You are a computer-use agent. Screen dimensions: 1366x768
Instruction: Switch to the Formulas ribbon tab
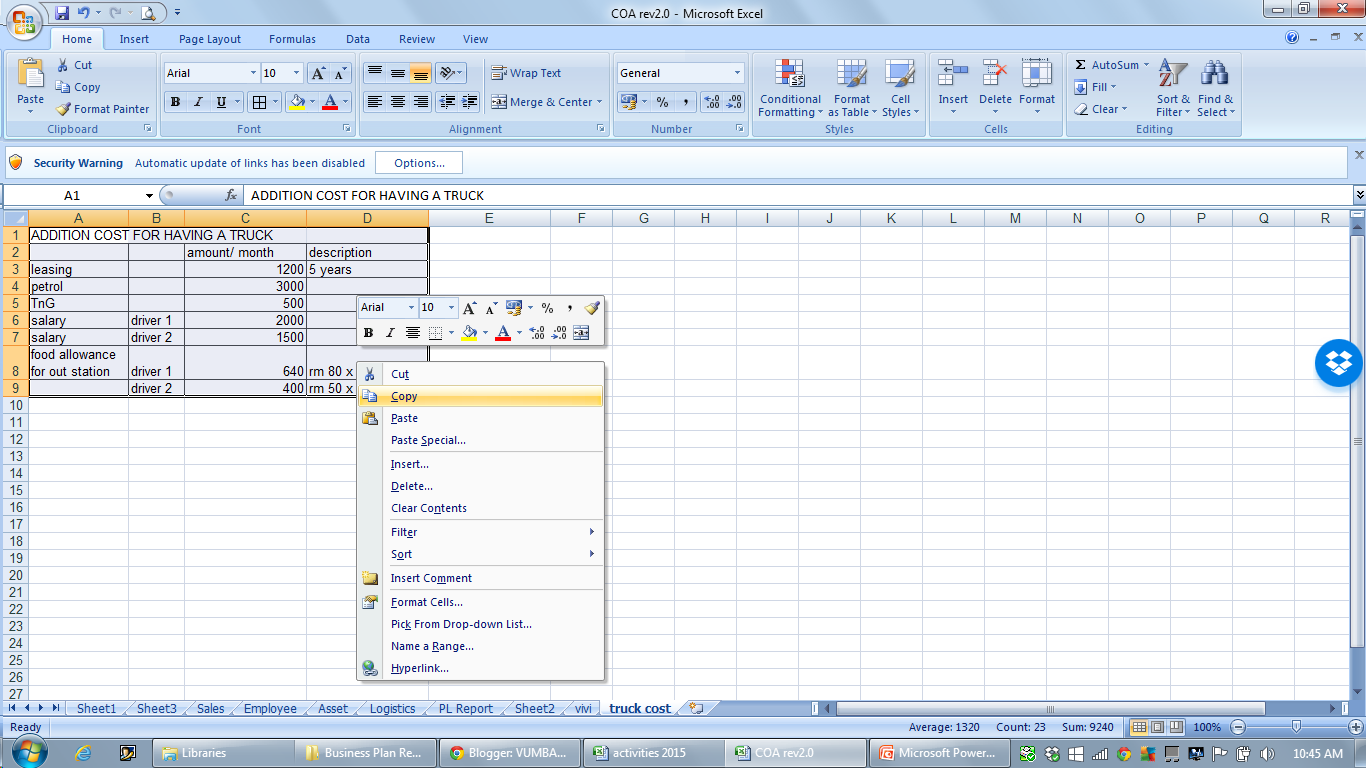(292, 39)
